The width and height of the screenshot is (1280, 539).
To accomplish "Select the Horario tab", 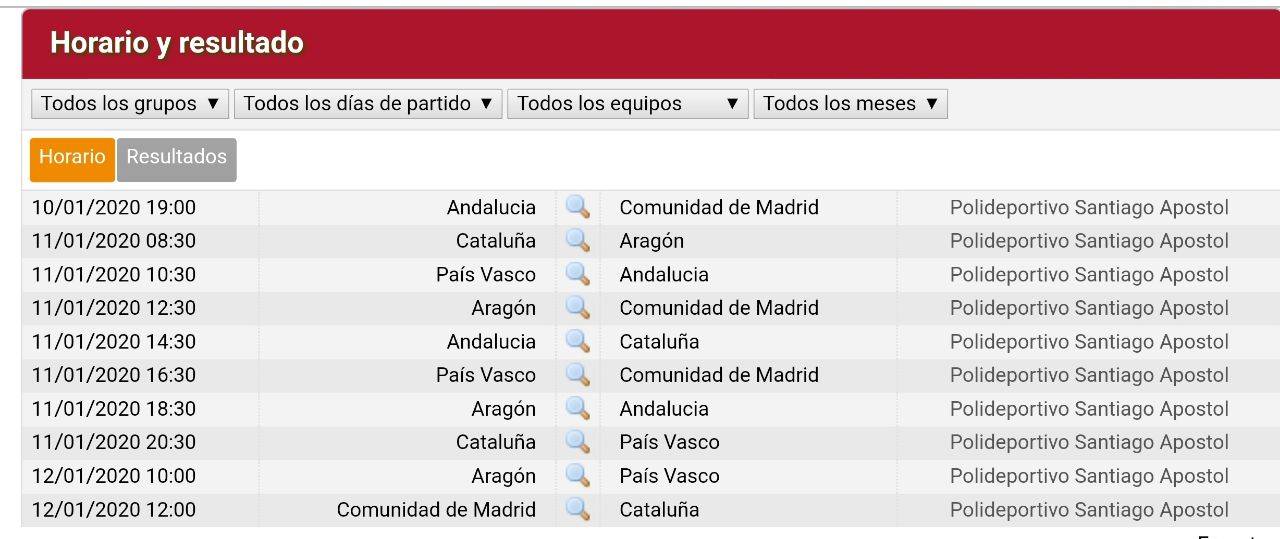I will point(72,158).
